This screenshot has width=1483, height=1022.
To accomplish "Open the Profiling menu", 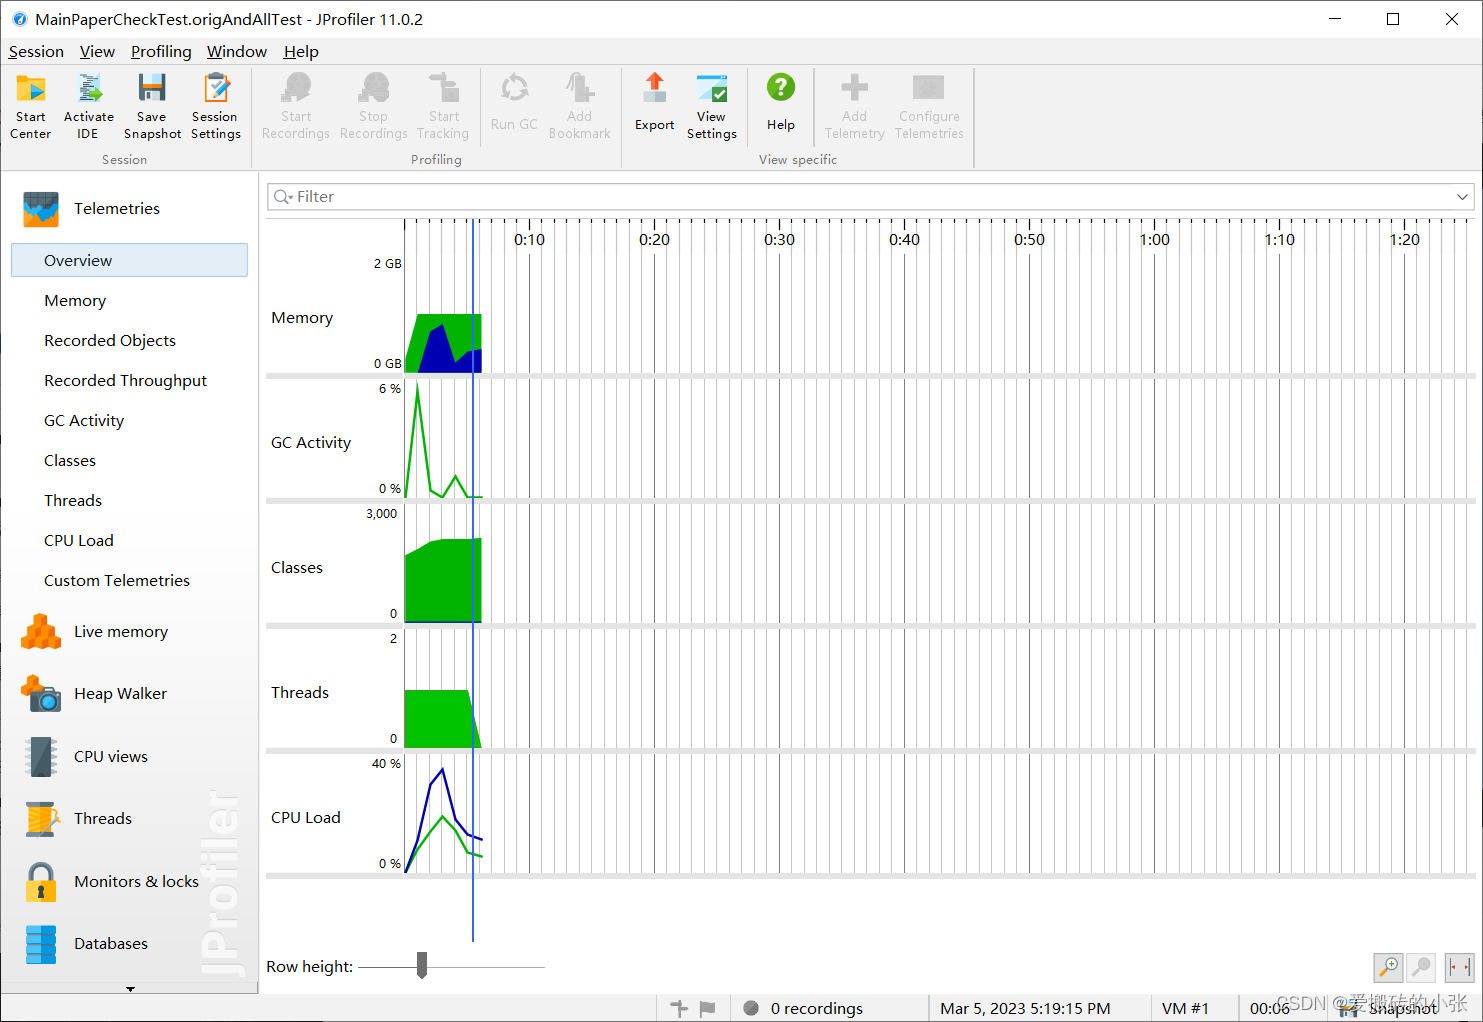I will pyautogui.click(x=161, y=52).
